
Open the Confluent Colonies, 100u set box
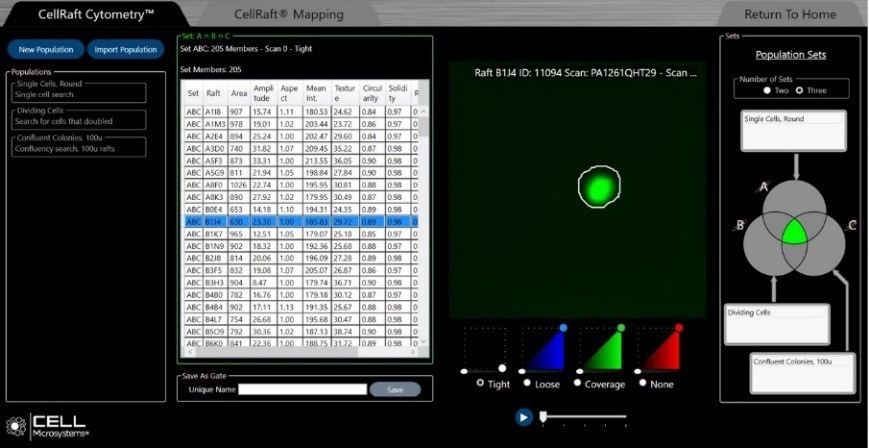[x=802, y=371]
